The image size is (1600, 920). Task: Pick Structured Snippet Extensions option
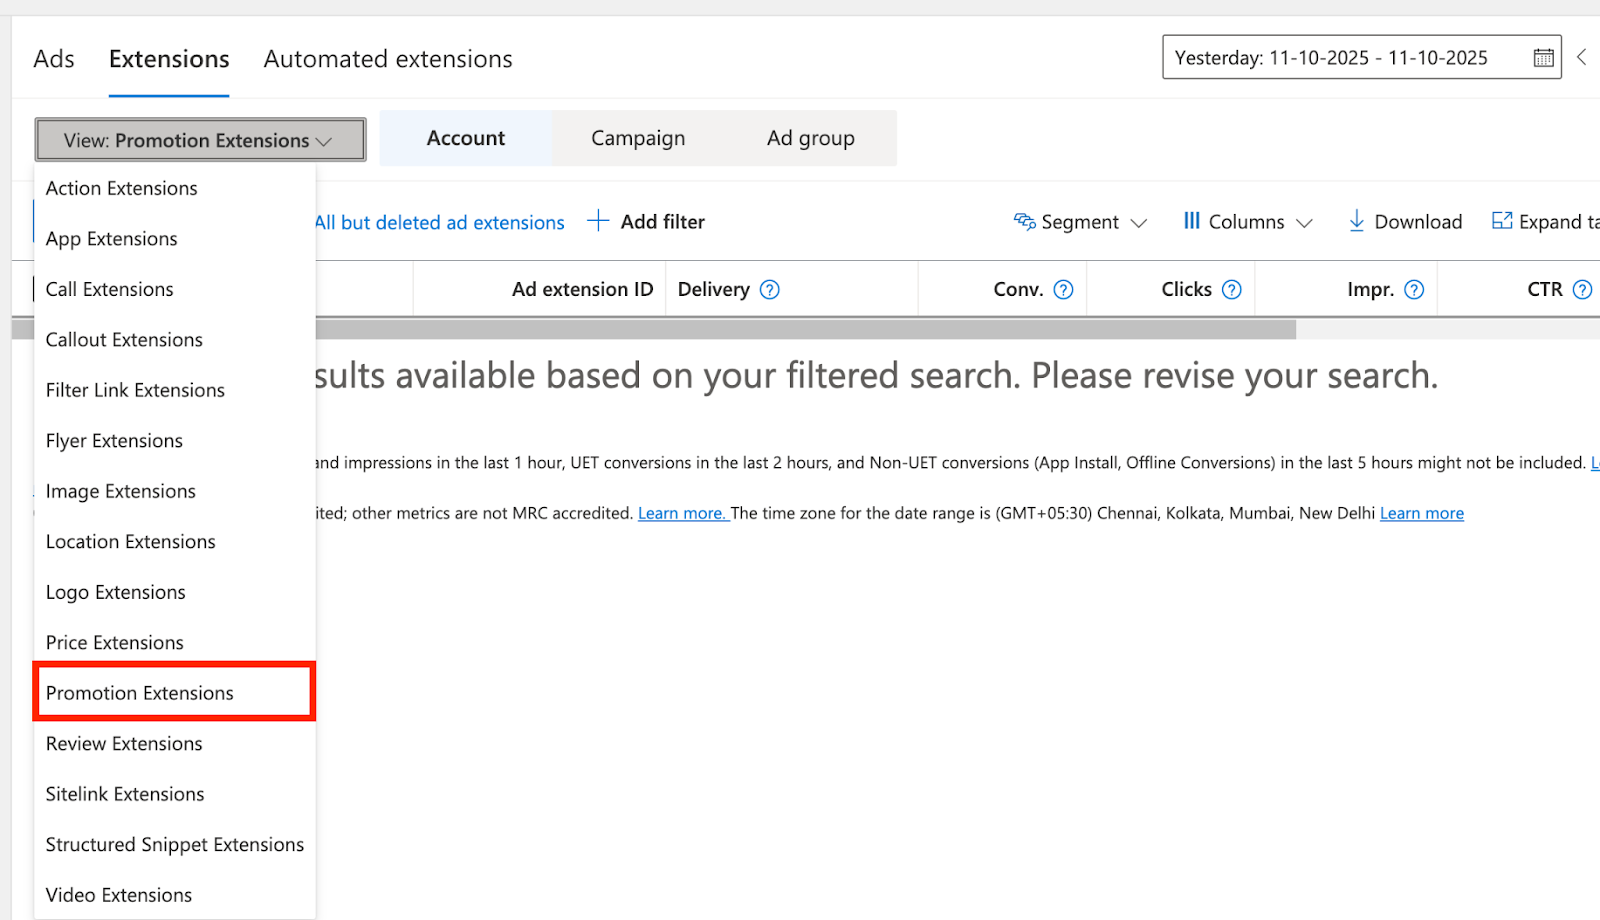click(175, 845)
